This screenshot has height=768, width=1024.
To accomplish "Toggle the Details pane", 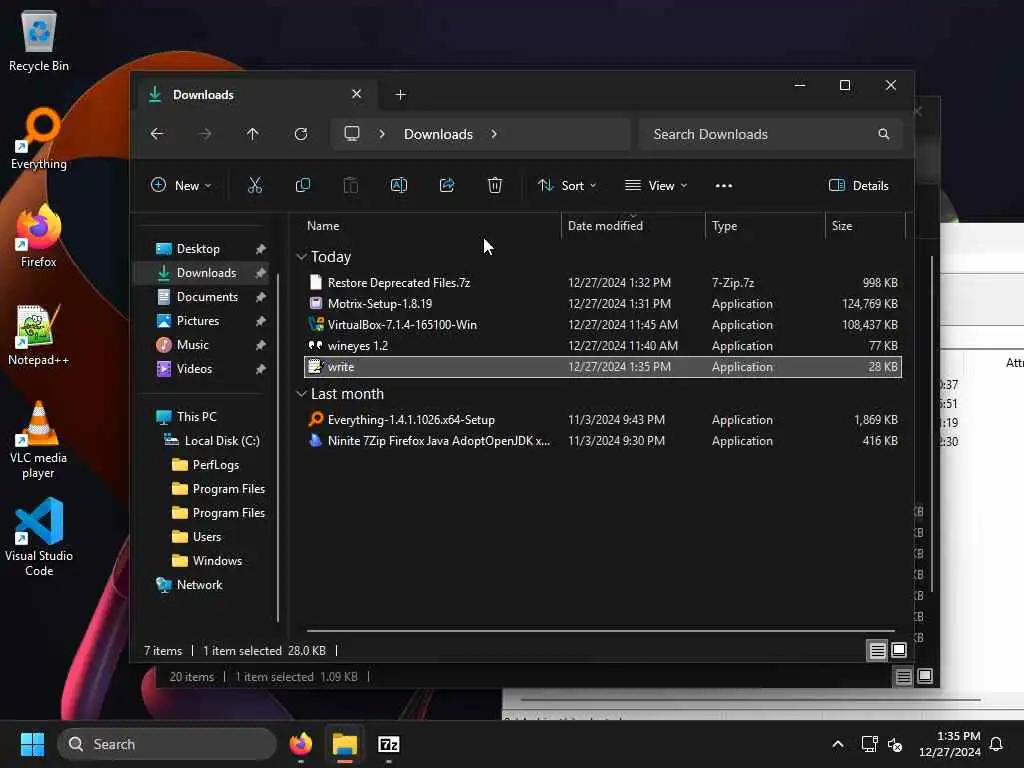I will [x=858, y=185].
